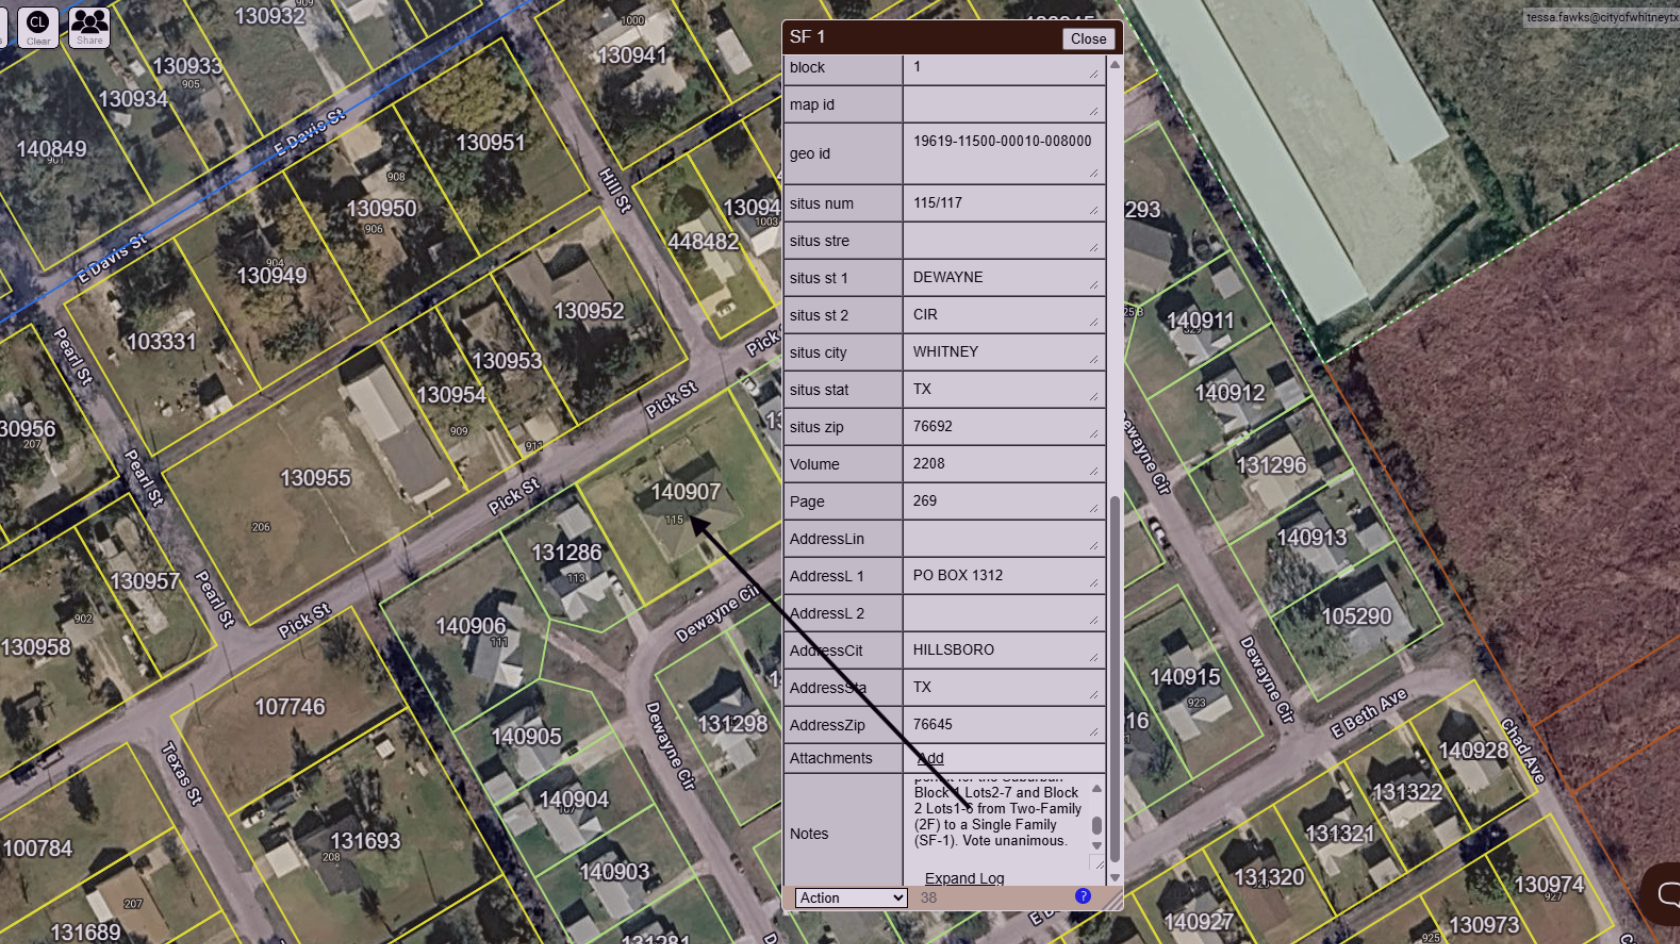Click the Add attachments link
1680x944 pixels.
click(x=931, y=758)
